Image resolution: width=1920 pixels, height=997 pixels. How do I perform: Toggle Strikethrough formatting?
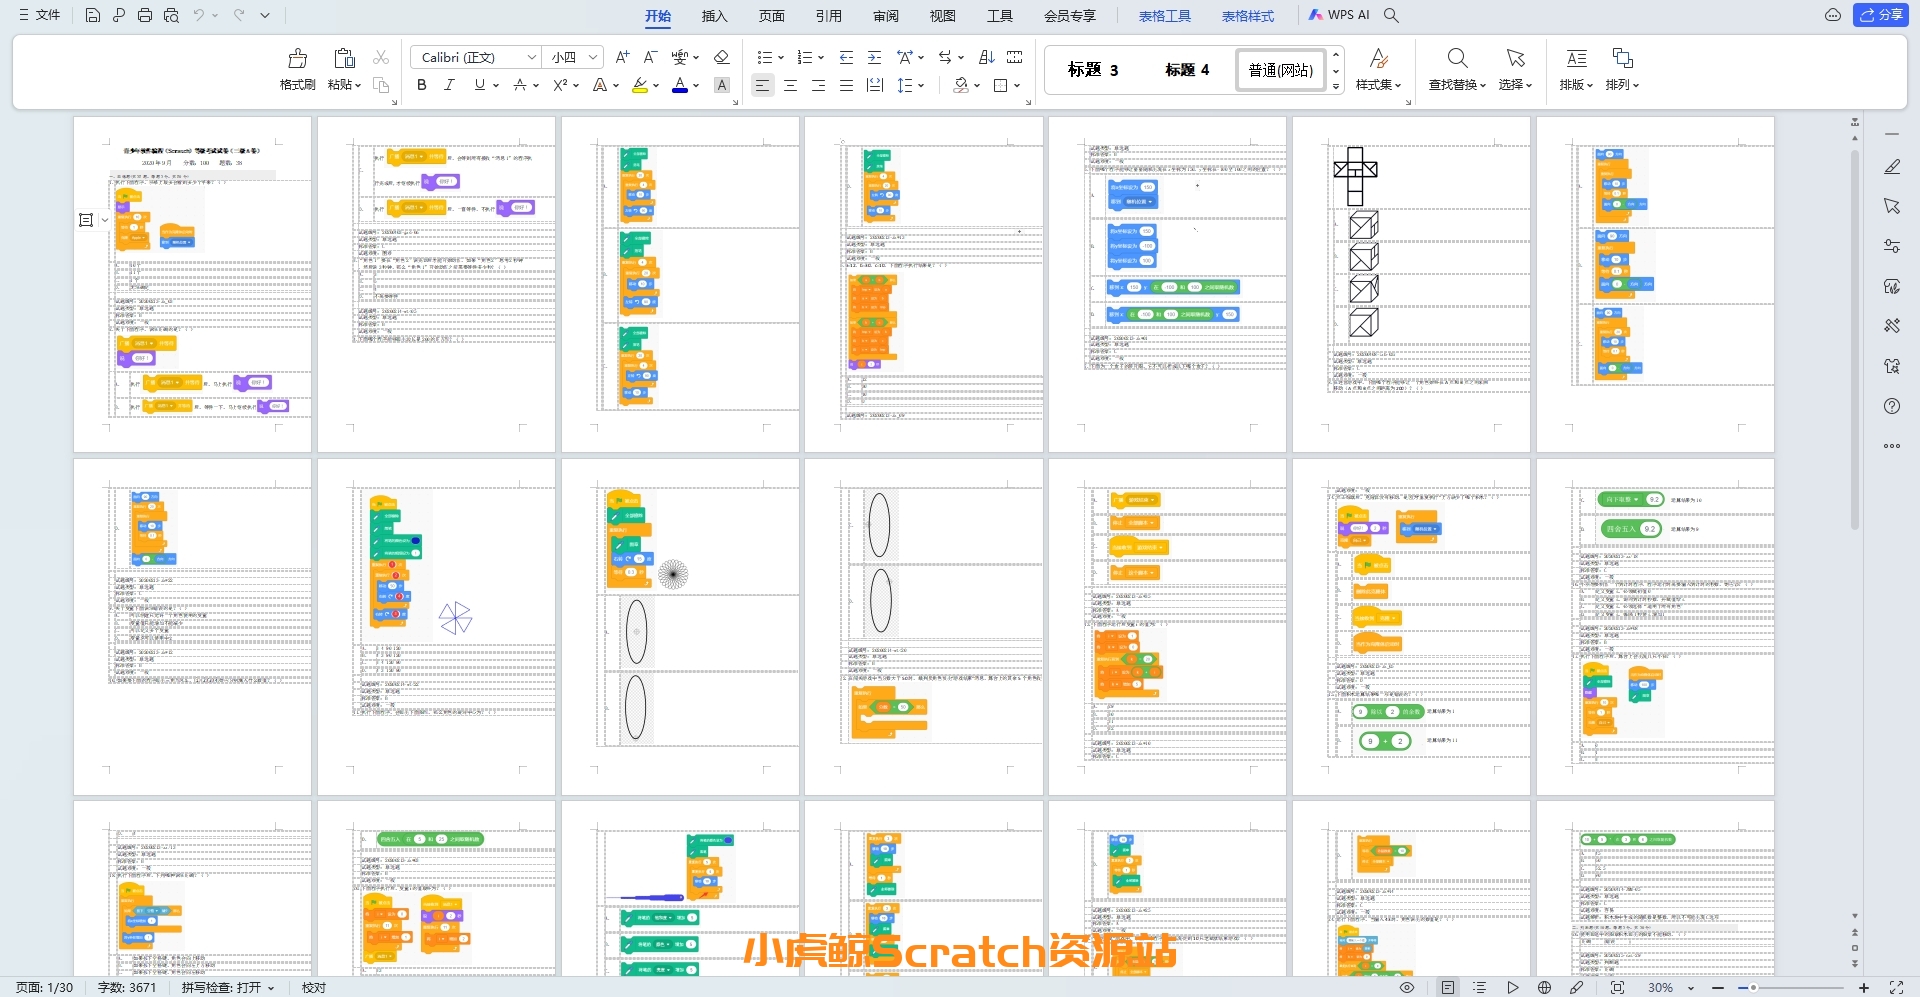520,85
